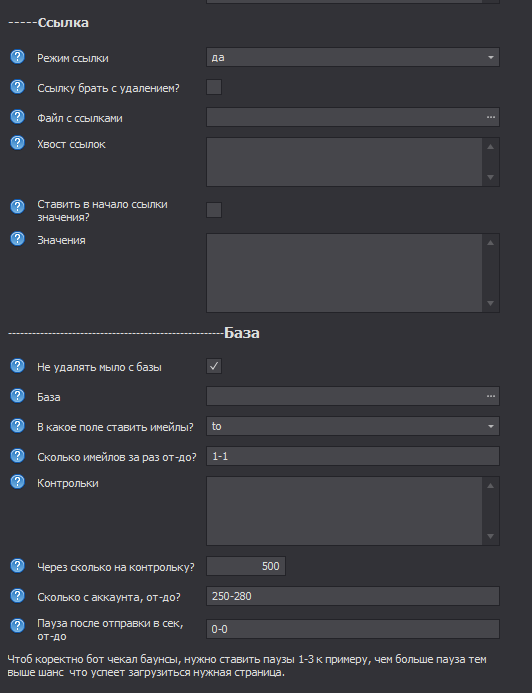Viewport: 532px width, 693px height.
Task: Click down arrow in Хвост ссылок textbox
Action: [490, 177]
